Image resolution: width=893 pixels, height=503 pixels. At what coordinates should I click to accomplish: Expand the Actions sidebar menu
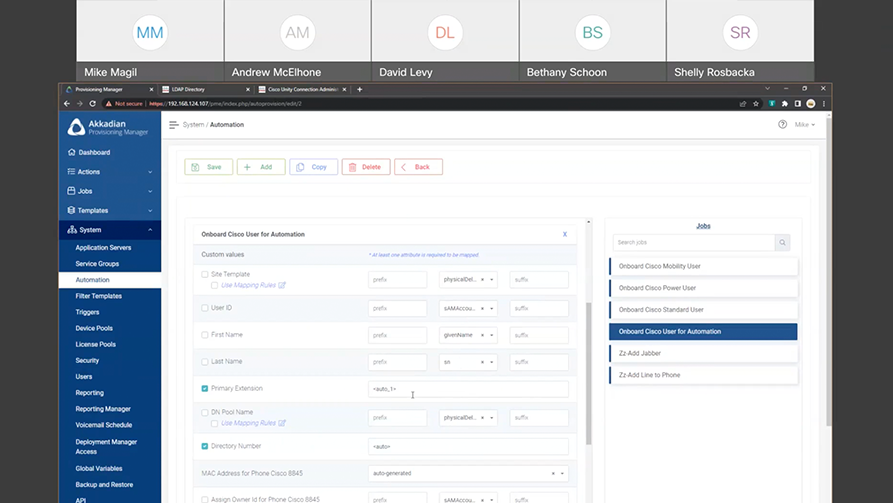tap(109, 171)
